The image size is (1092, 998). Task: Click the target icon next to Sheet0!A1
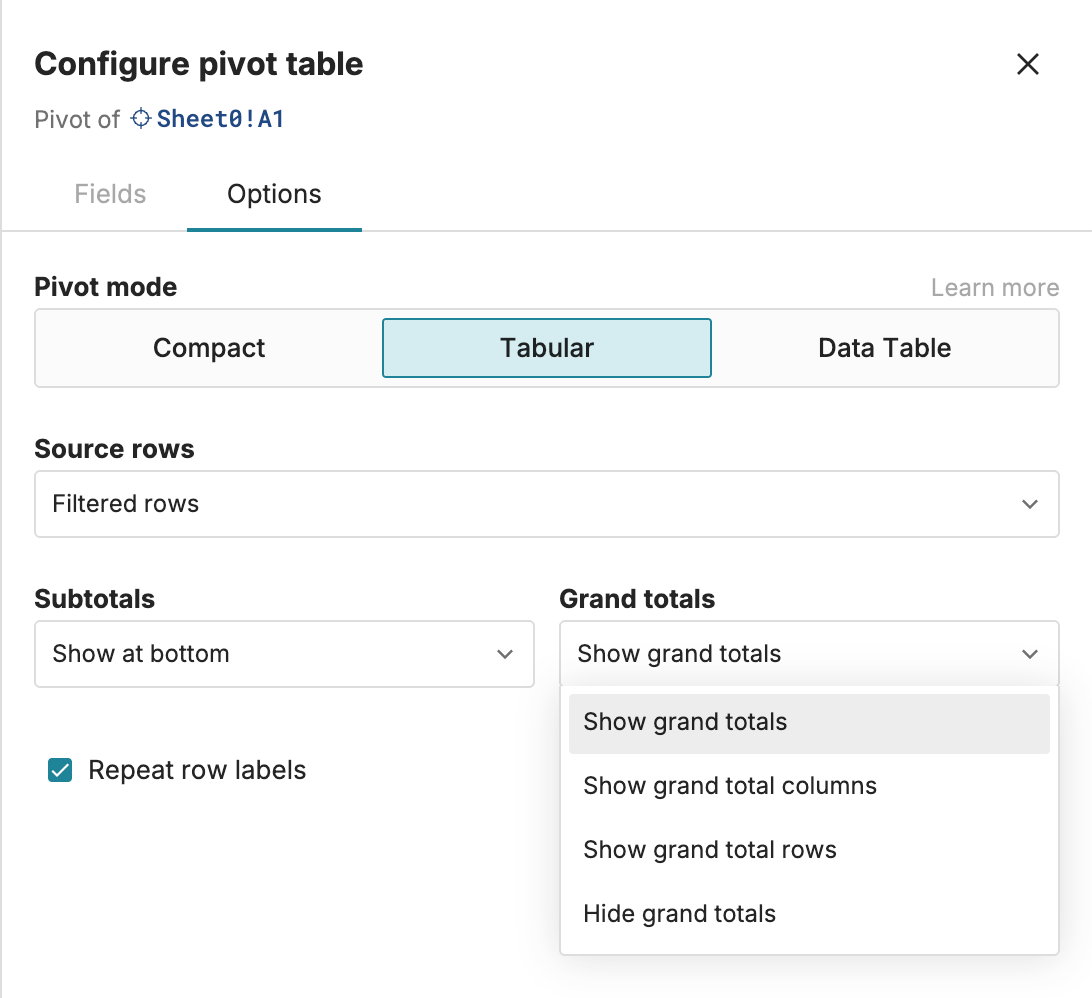pos(141,118)
